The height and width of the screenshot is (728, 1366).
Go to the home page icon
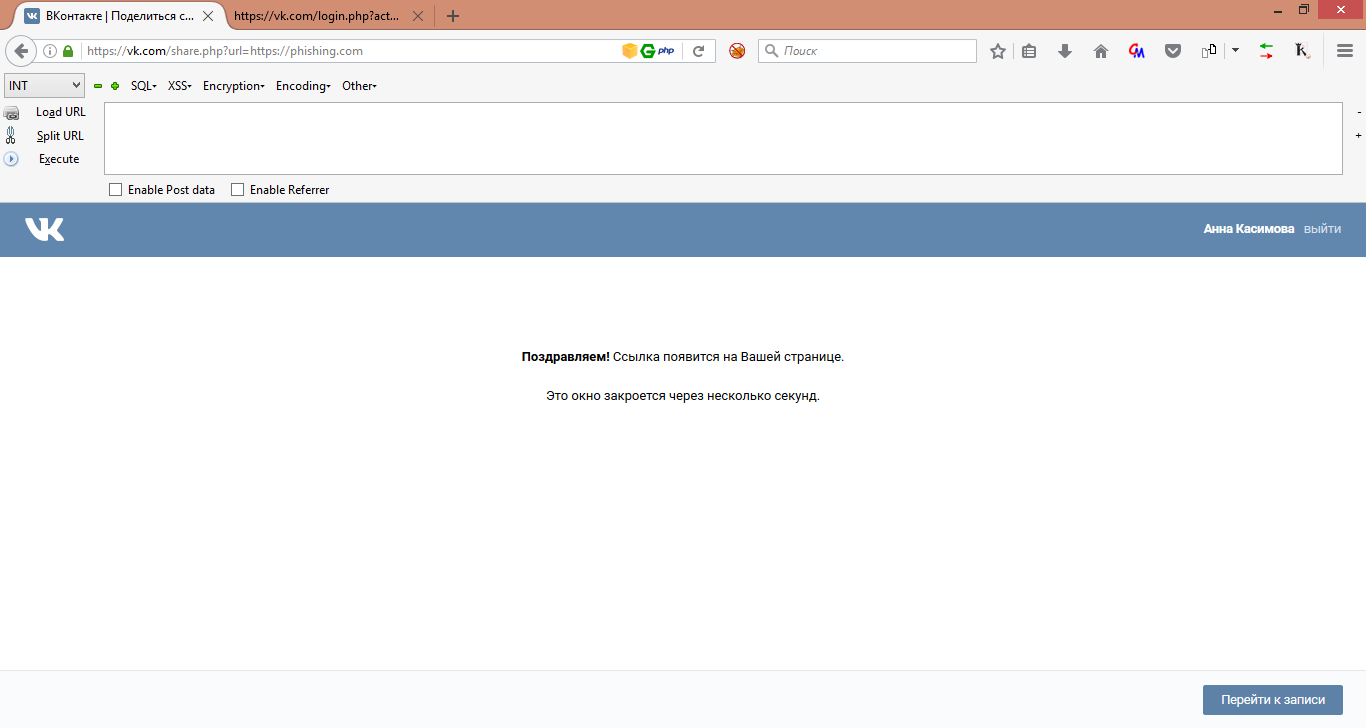tap(1101, 51)
